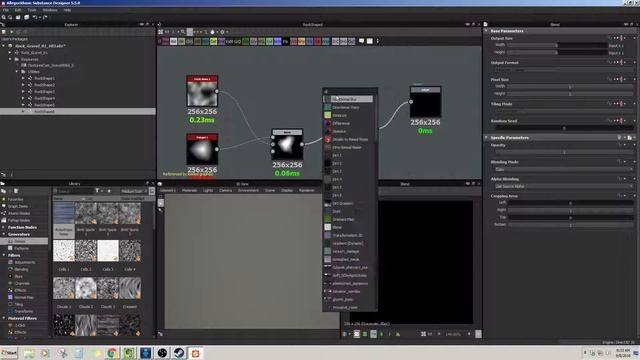Screen dimensions: 640x360
Task: Select Normal Map under Filters
Action: click(x=24, y=298)
